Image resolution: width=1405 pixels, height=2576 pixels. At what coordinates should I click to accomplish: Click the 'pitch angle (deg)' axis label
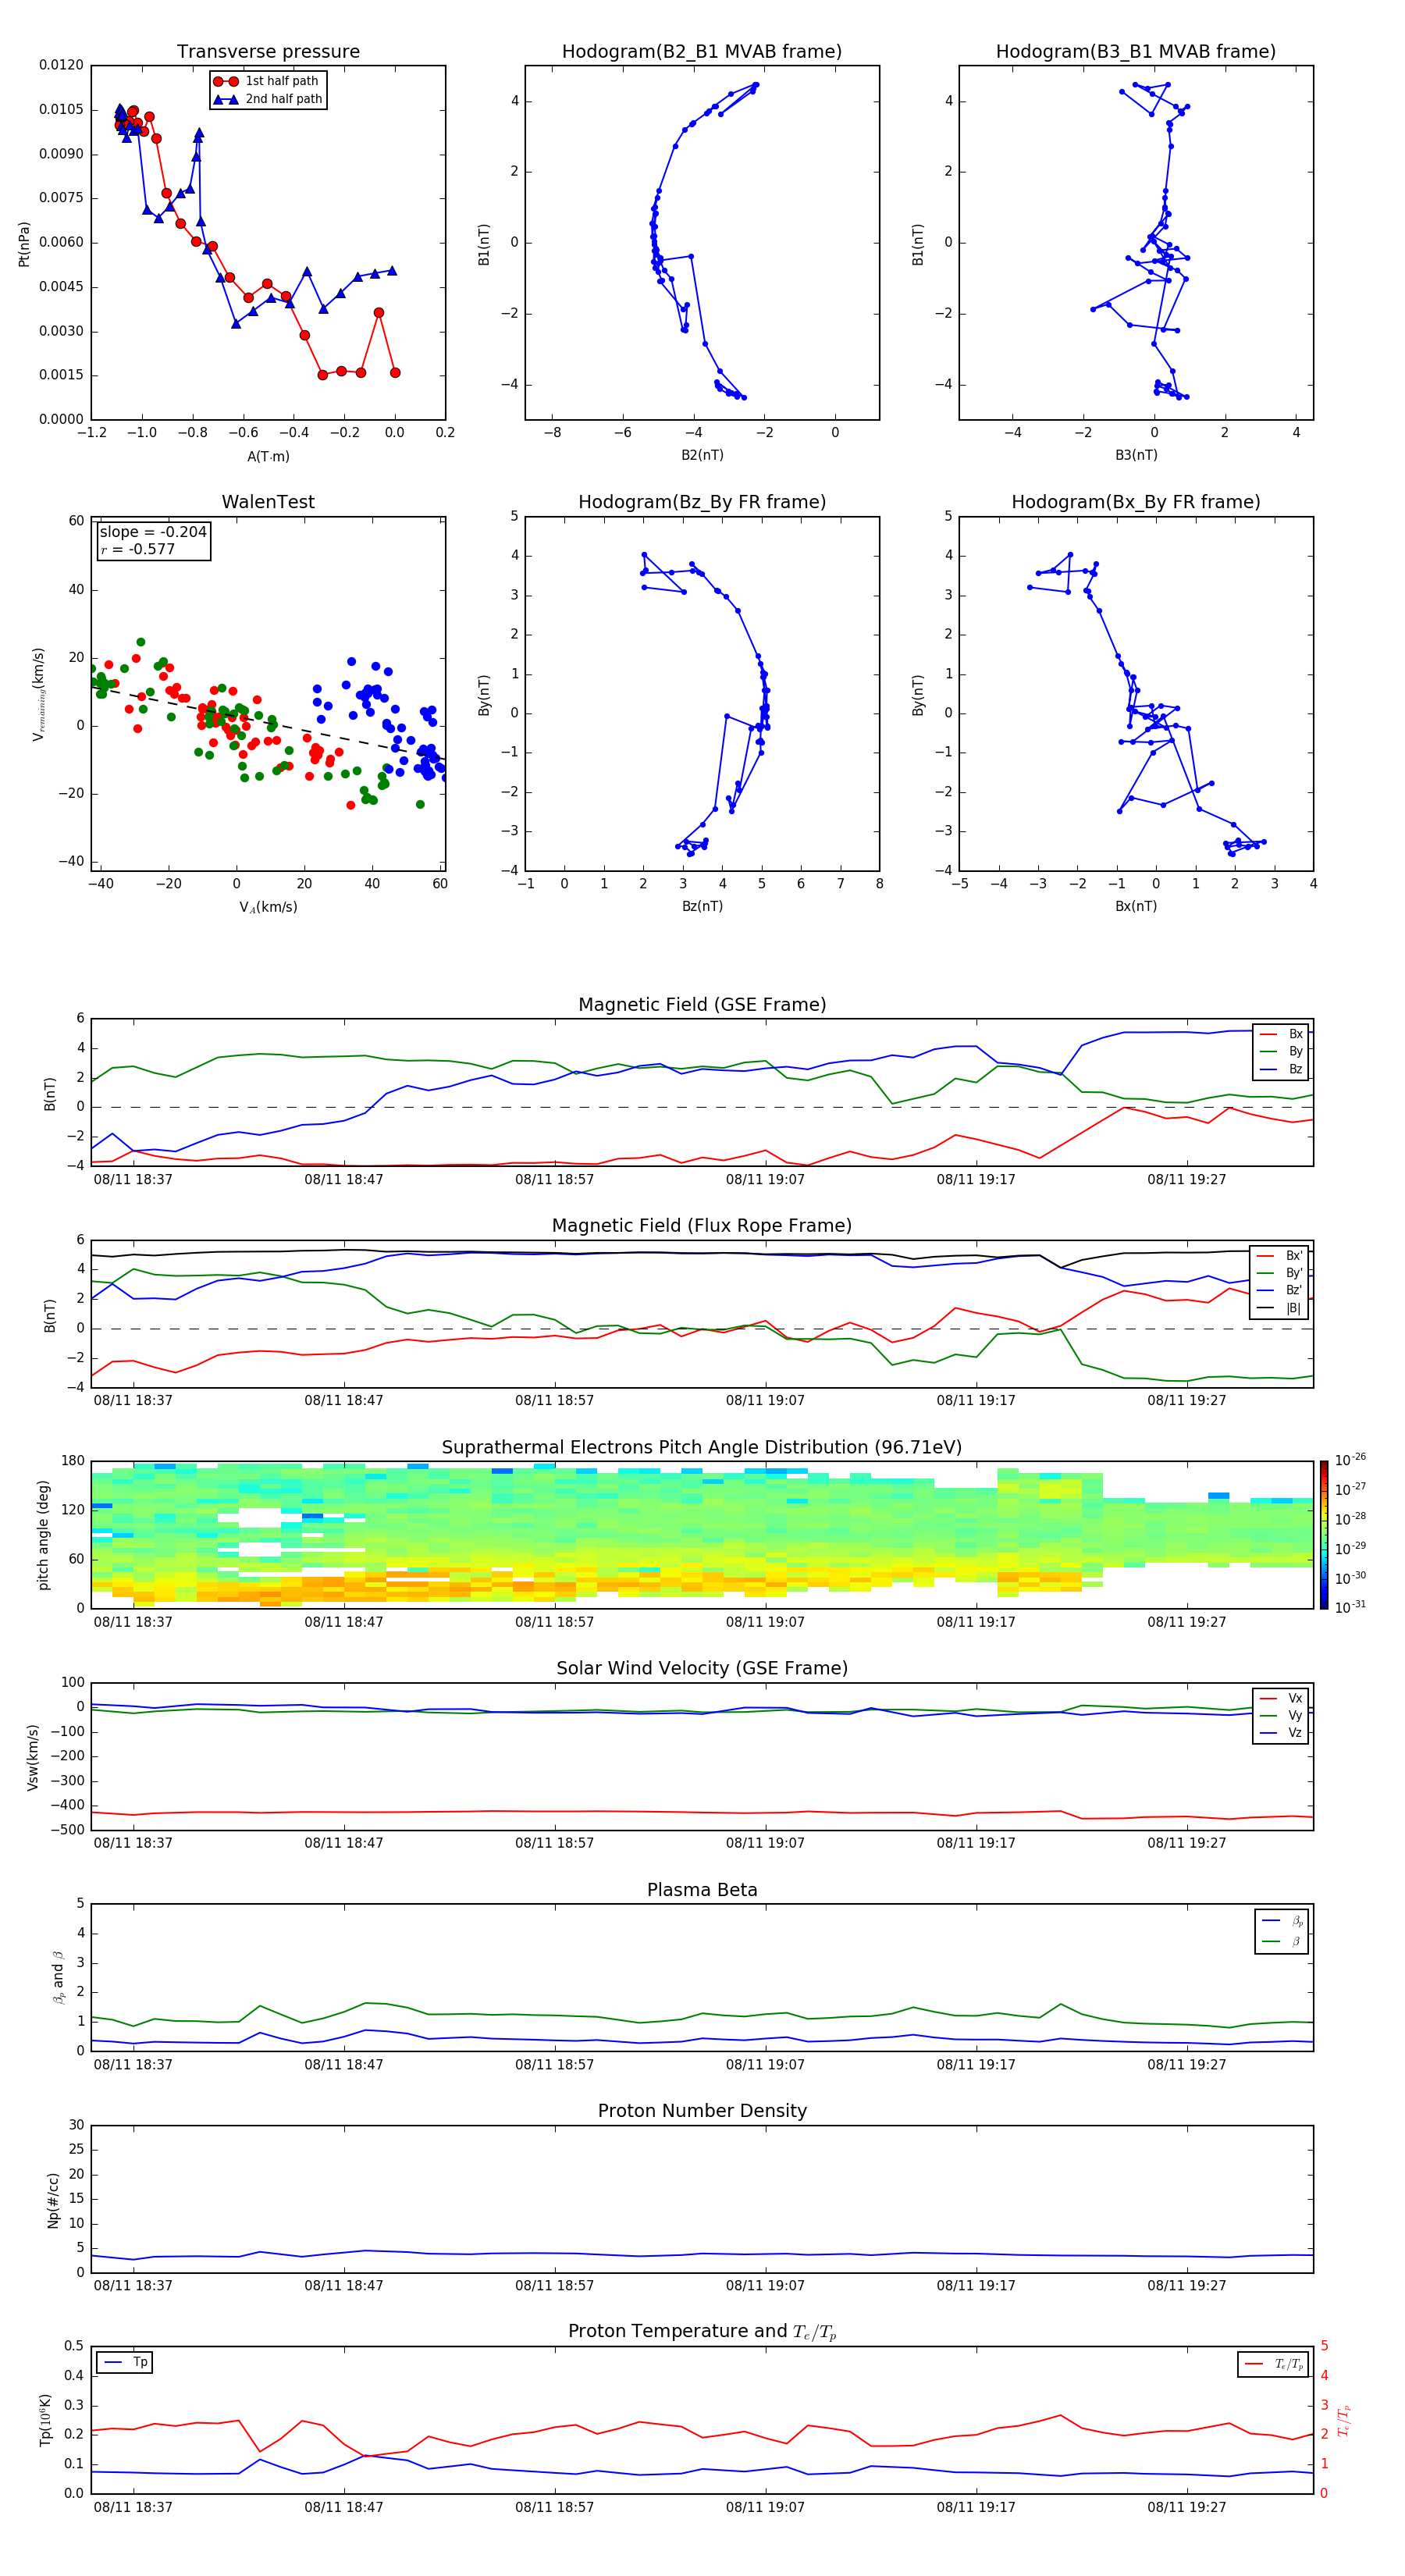(43, 1535)
